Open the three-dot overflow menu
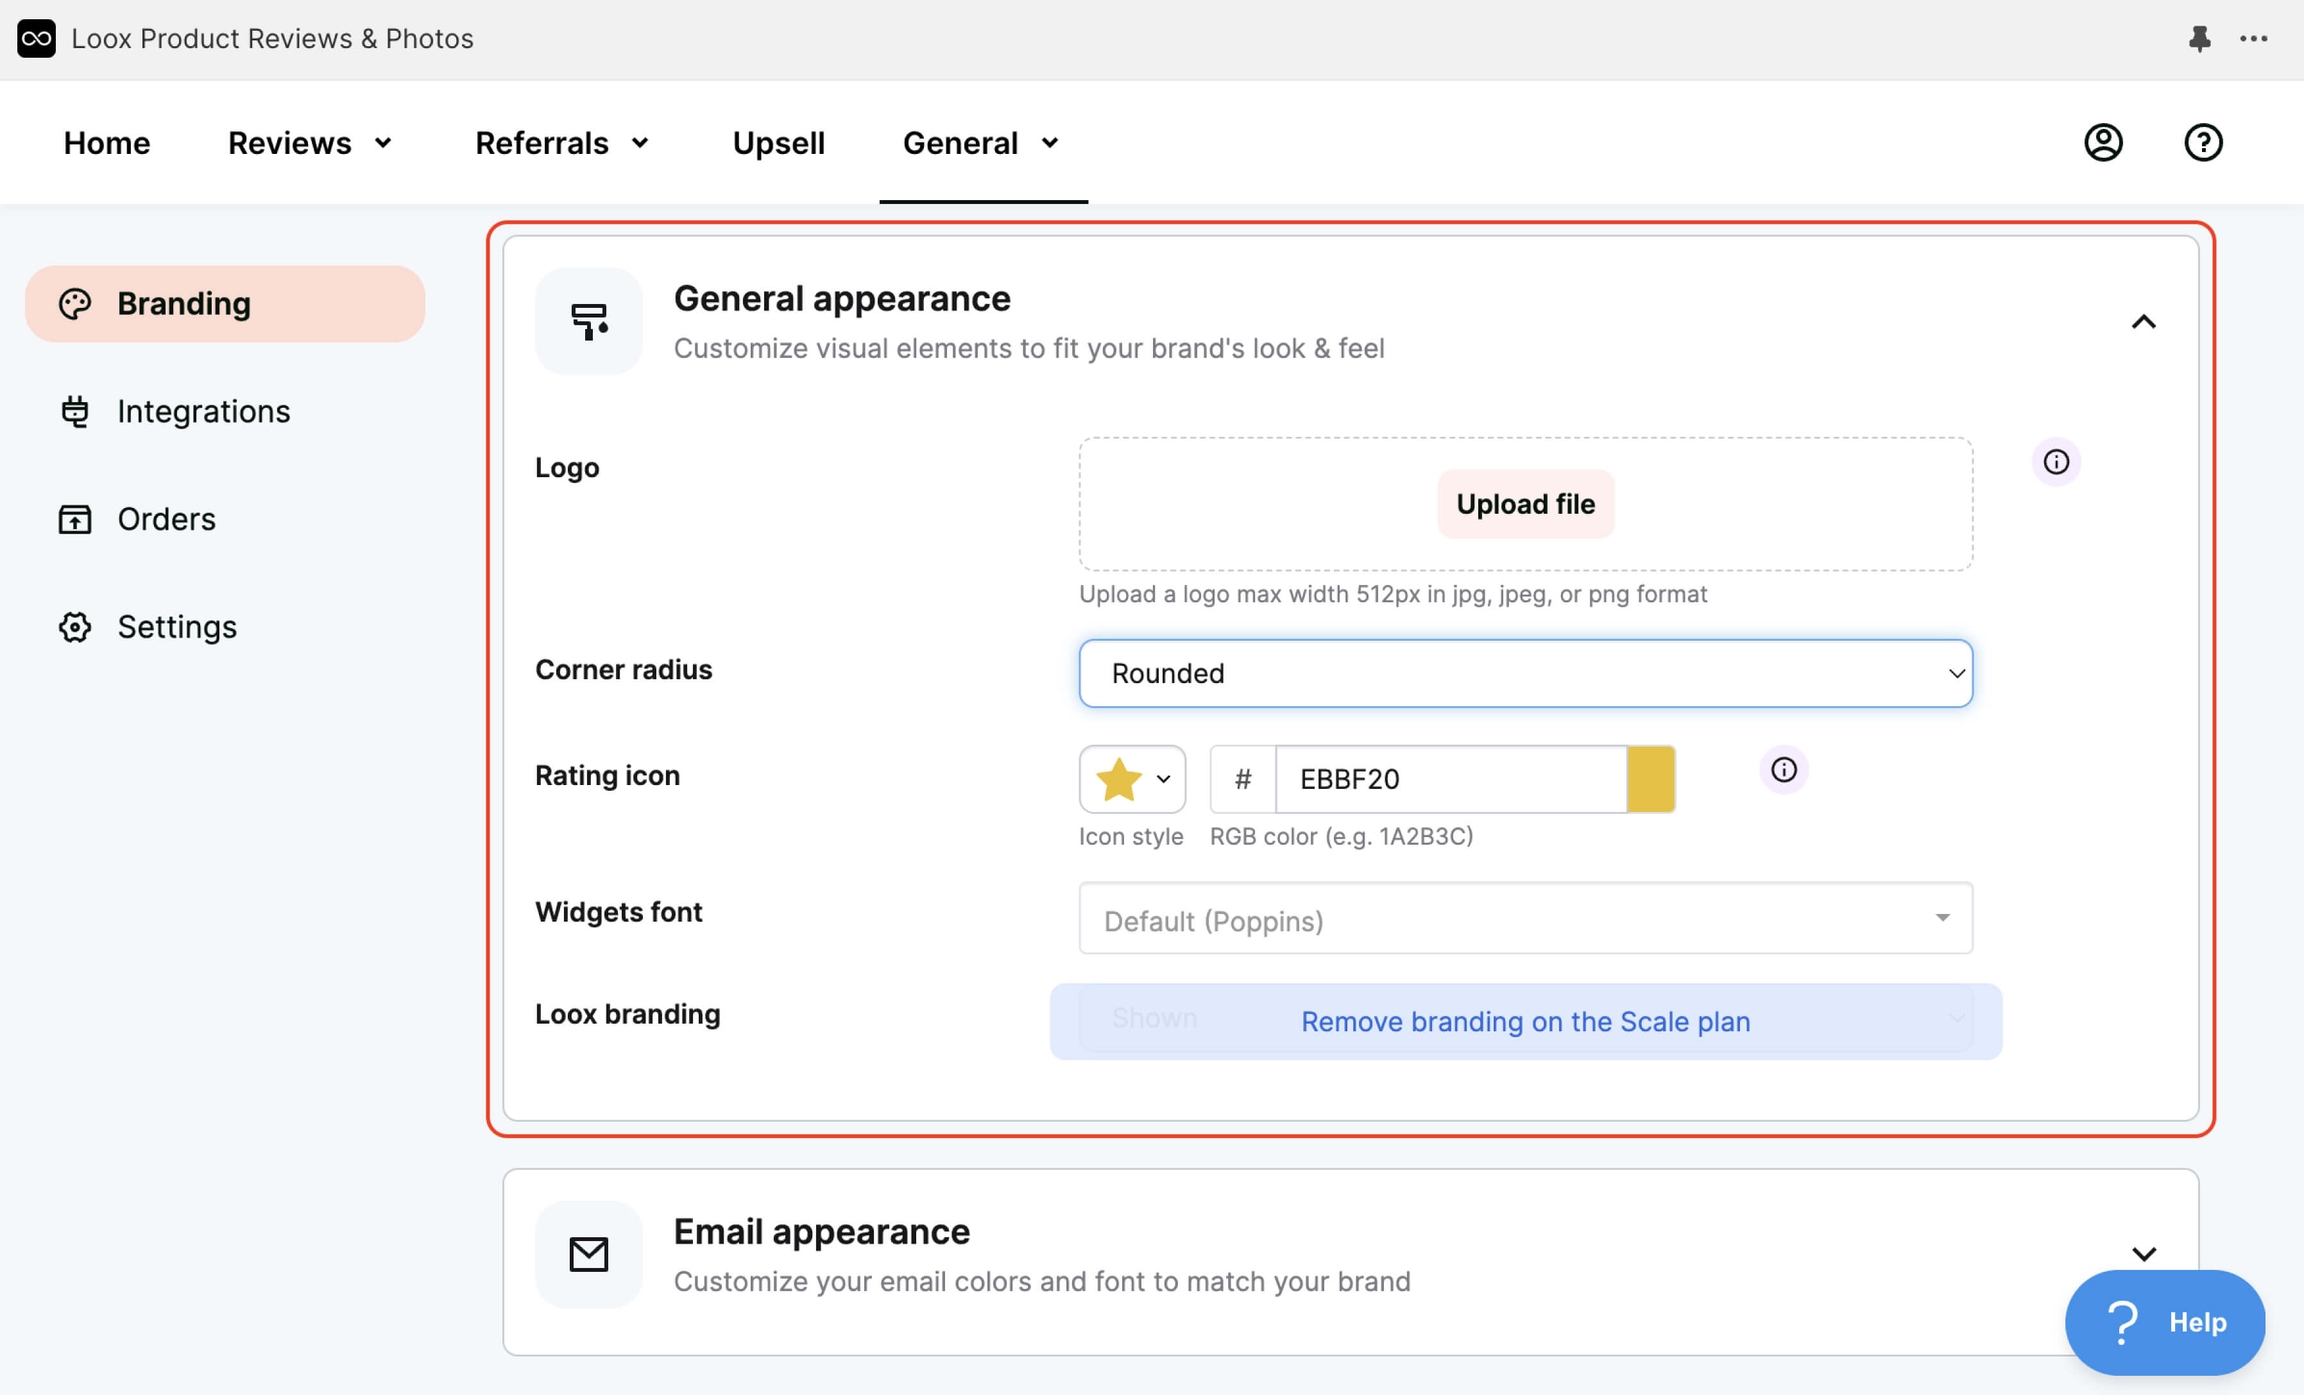This screenshot has width=2304, height=1395. pos(2255,38)
